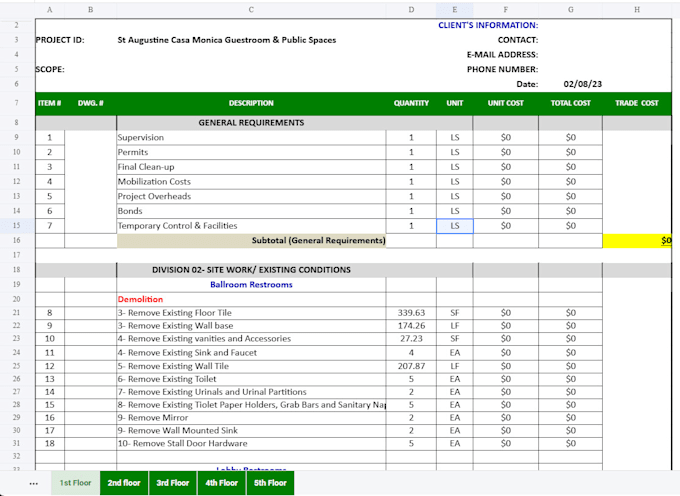Click item number 12 cell

50,366
